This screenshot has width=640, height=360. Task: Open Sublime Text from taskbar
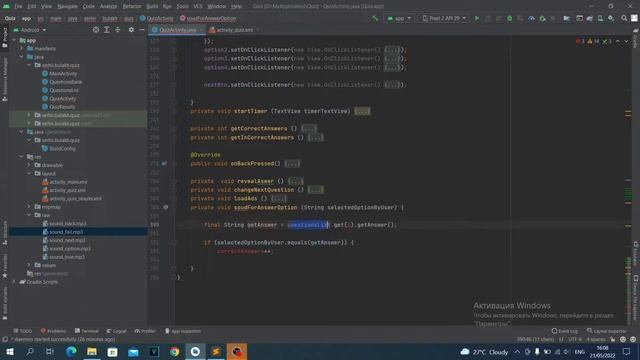(x=216, y=352)
